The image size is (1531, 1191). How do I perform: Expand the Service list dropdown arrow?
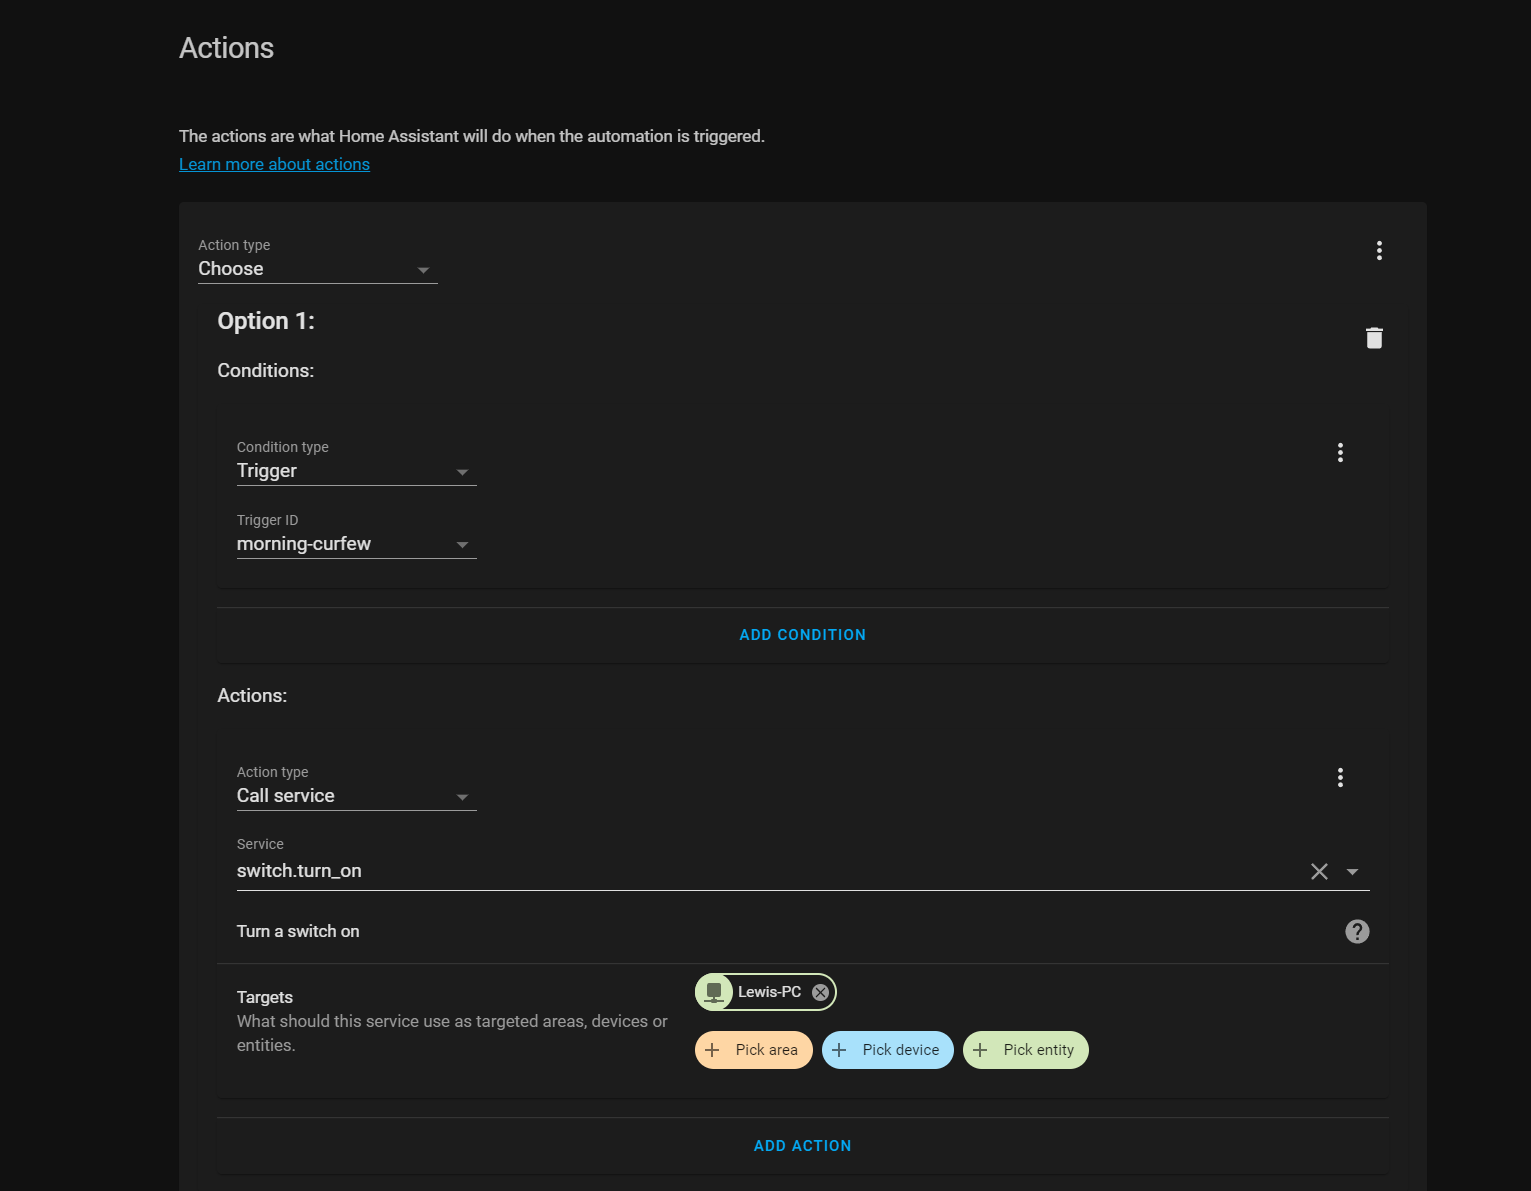click(1352, 872)
